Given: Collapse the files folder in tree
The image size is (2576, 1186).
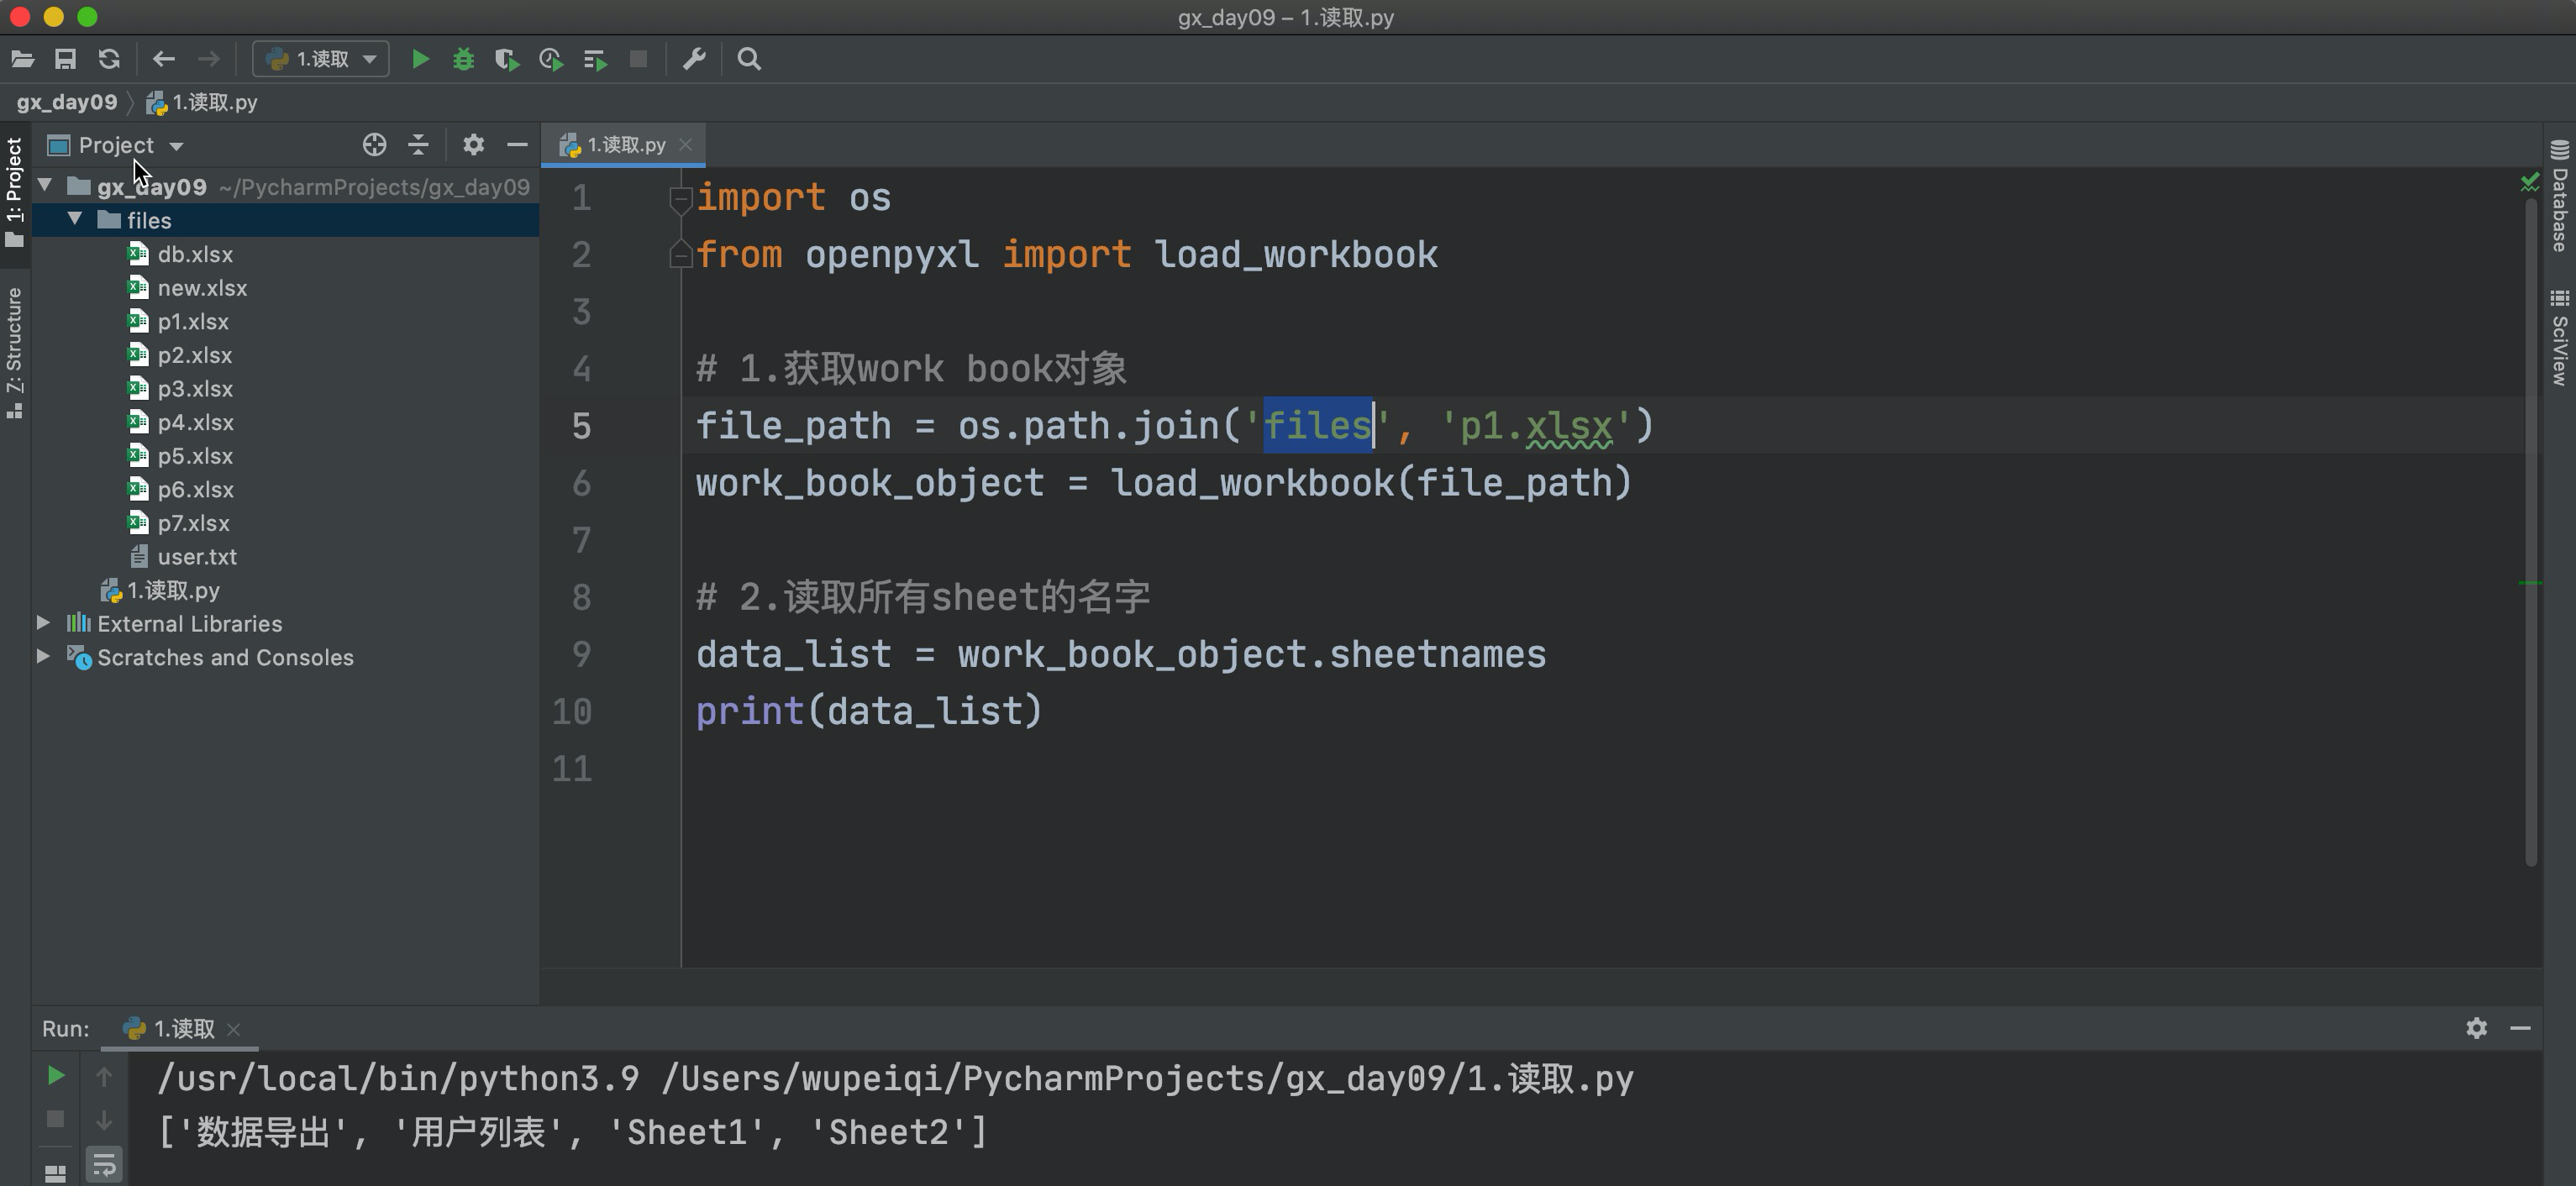Looking at the screenshot, I should point(75,219).
